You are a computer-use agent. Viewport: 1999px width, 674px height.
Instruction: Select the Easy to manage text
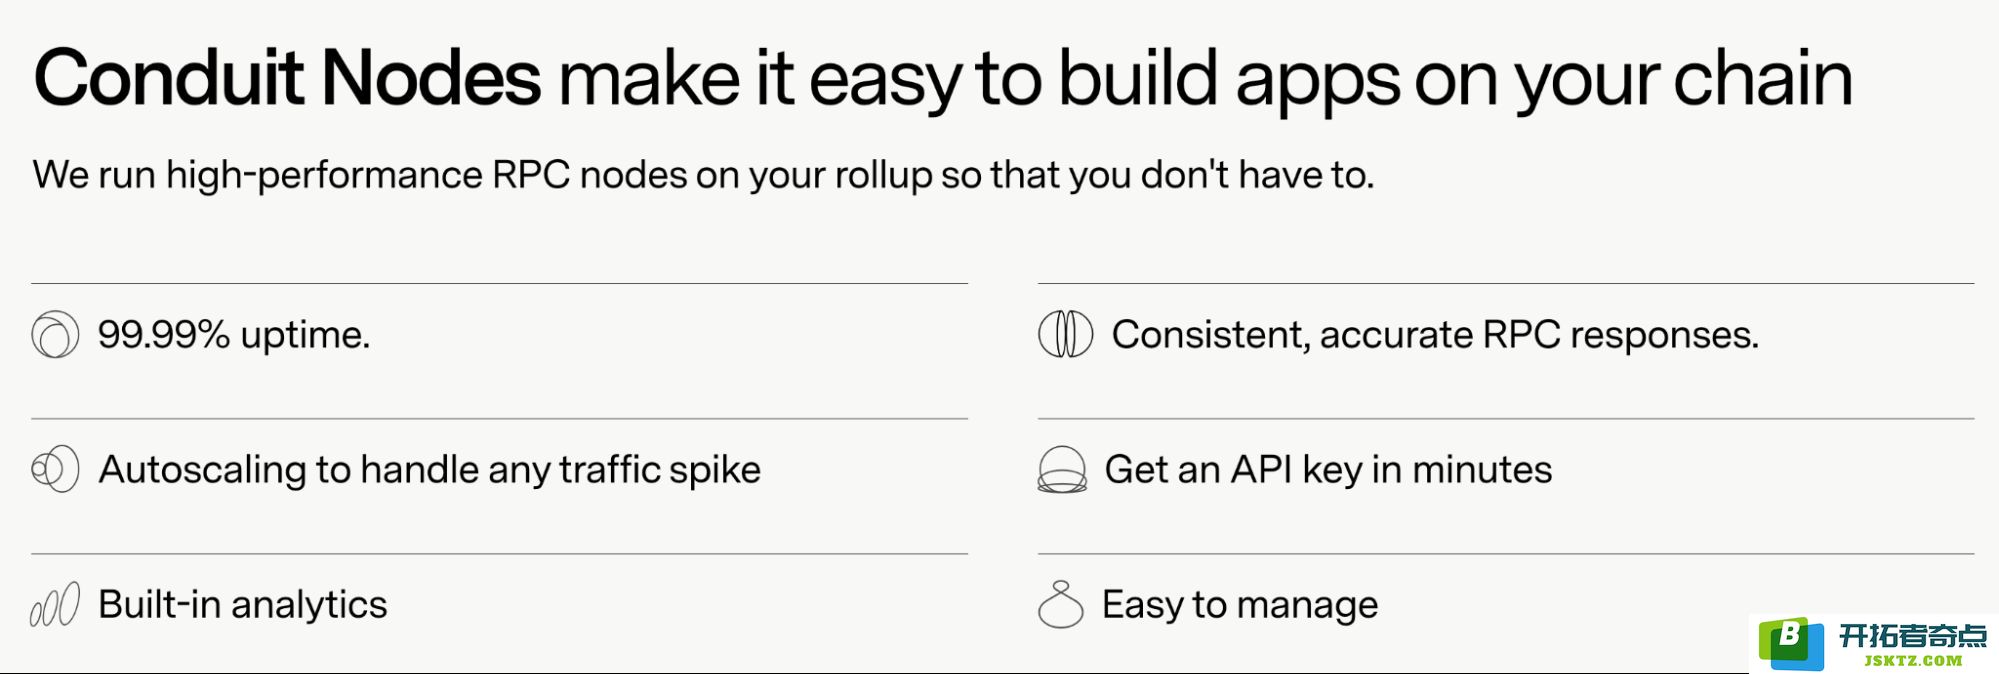click(1240, 605)
